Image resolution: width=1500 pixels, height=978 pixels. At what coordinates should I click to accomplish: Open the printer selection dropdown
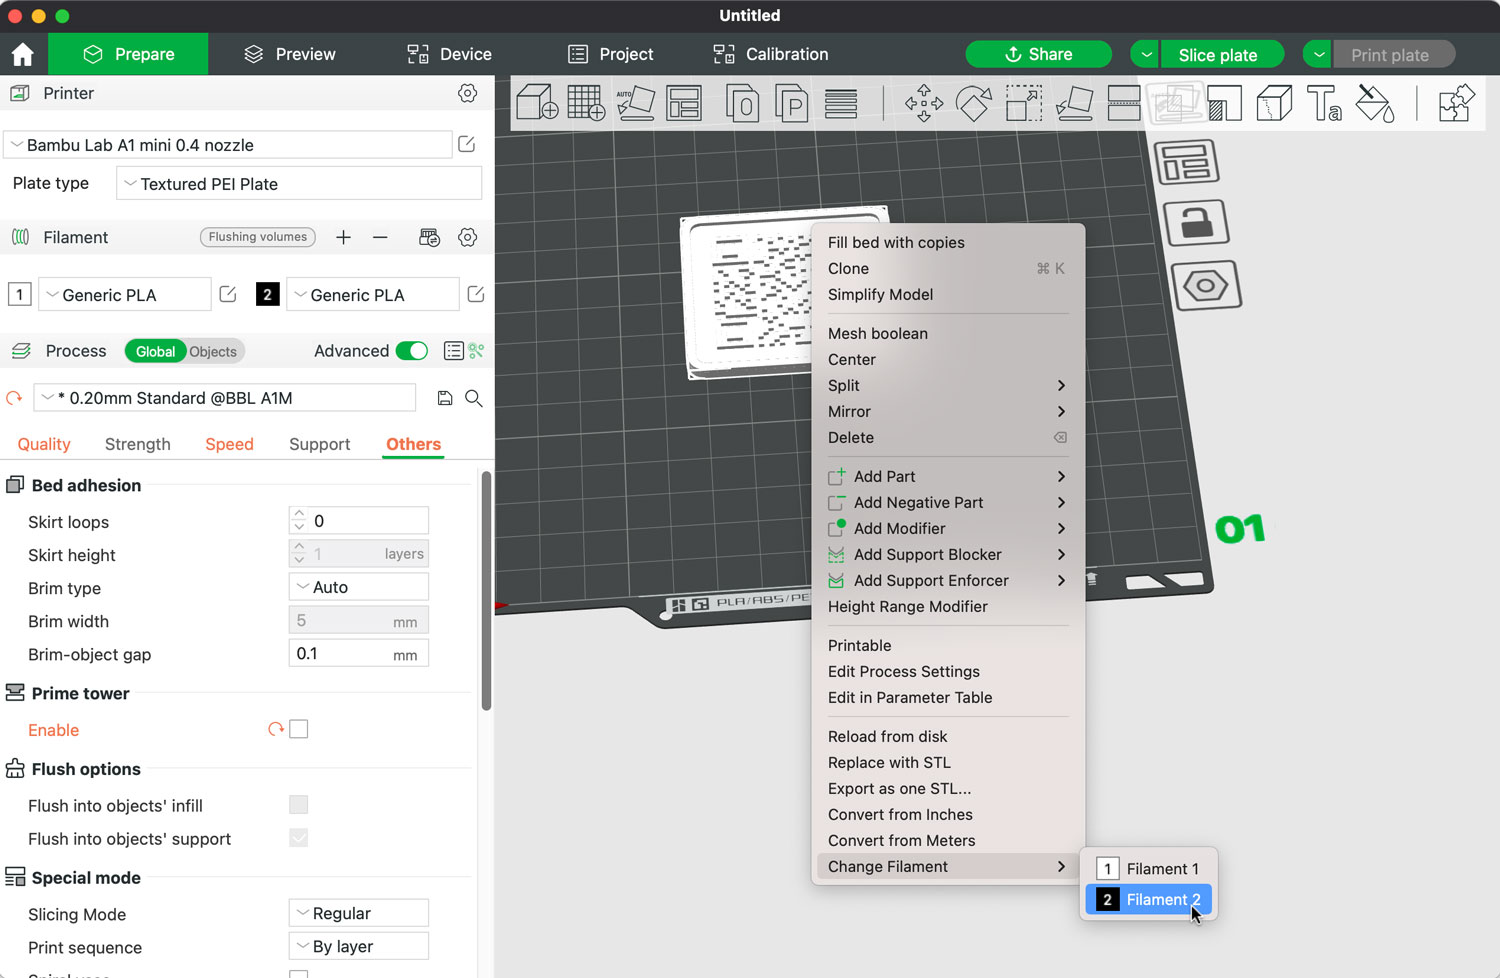point(228,144)
